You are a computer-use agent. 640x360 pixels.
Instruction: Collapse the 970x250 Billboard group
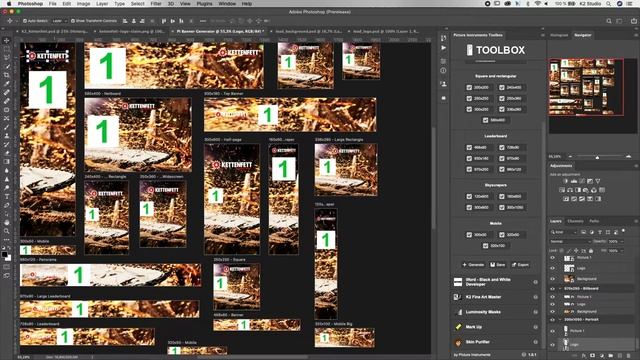(560, 289)
